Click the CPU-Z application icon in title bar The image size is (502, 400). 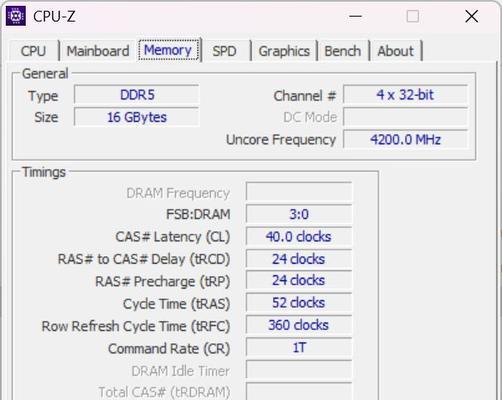[16, 16]
